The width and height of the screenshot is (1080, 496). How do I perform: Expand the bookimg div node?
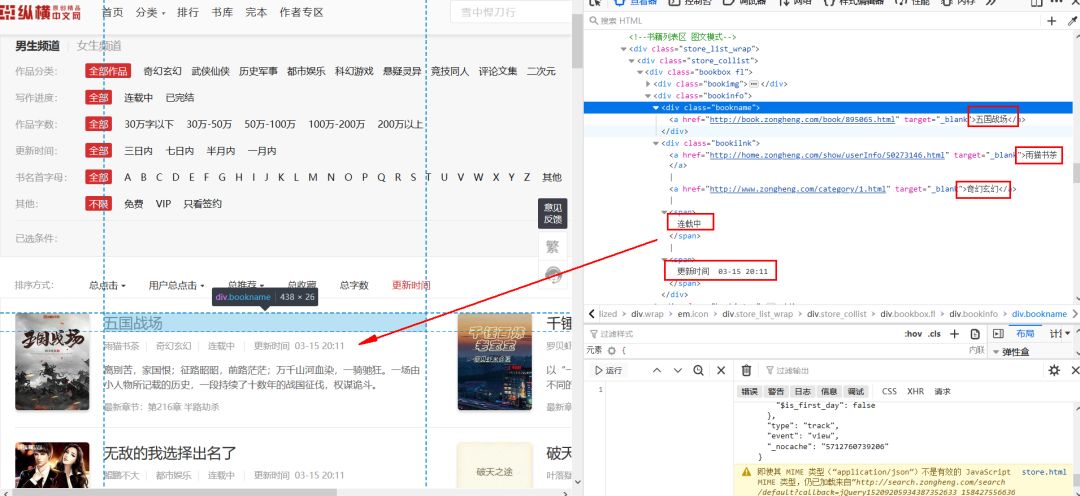(x=648, y=84)
